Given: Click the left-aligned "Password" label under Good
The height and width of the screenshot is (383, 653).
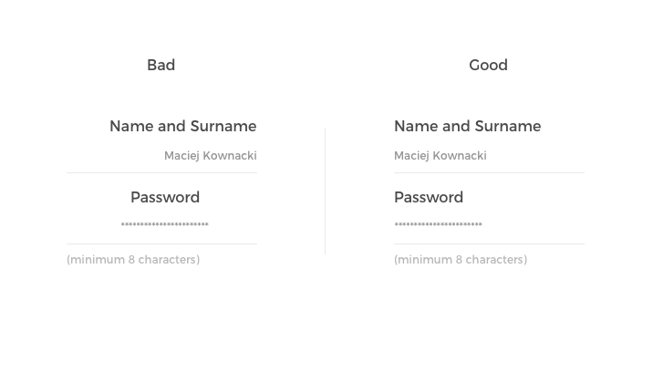Looking at the screenshot, I should (429, 197).
